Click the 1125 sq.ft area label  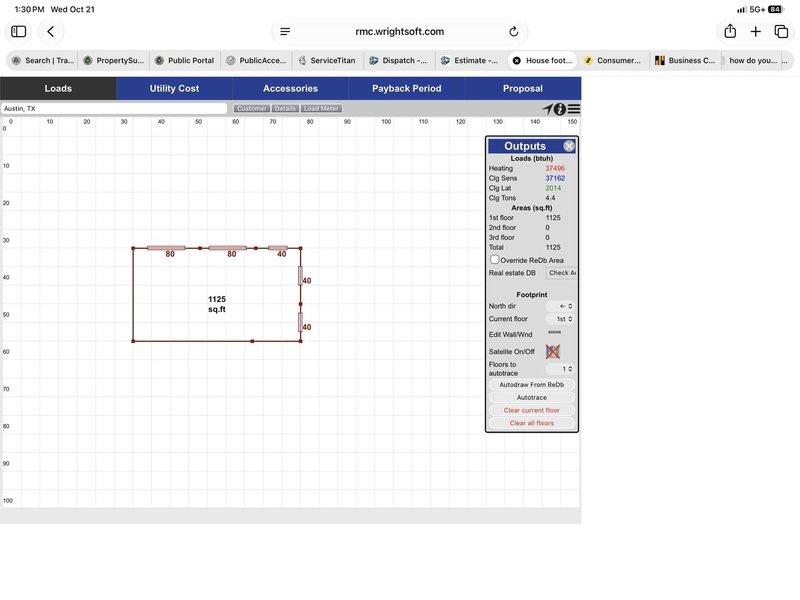point(217,304)
